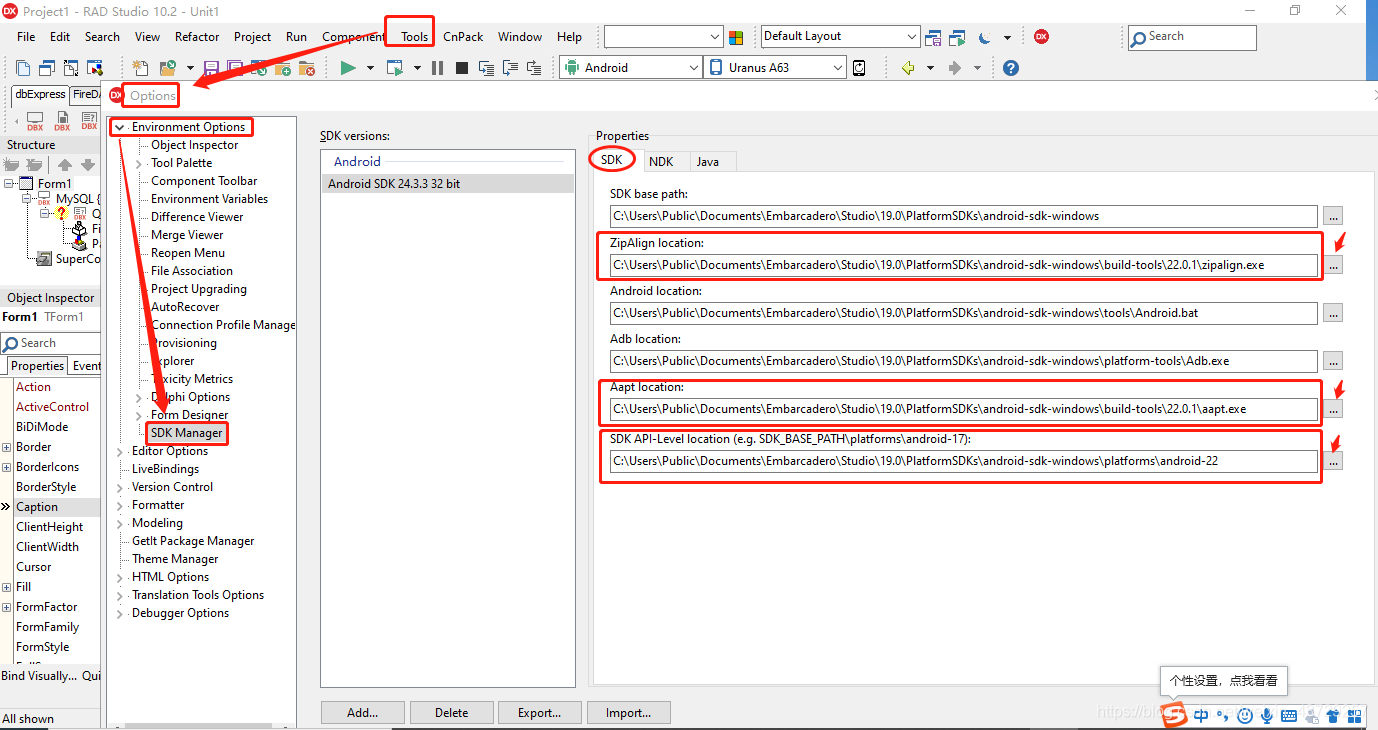Open the Tools menu
This screenshot has height=730, width=1378.
coord(414,37)
